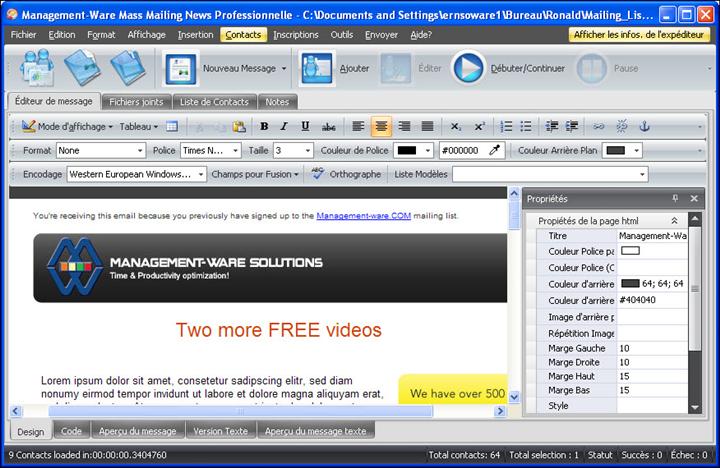Increase indent icon
This screenshot has width=720, height=468.
[572, 126]
